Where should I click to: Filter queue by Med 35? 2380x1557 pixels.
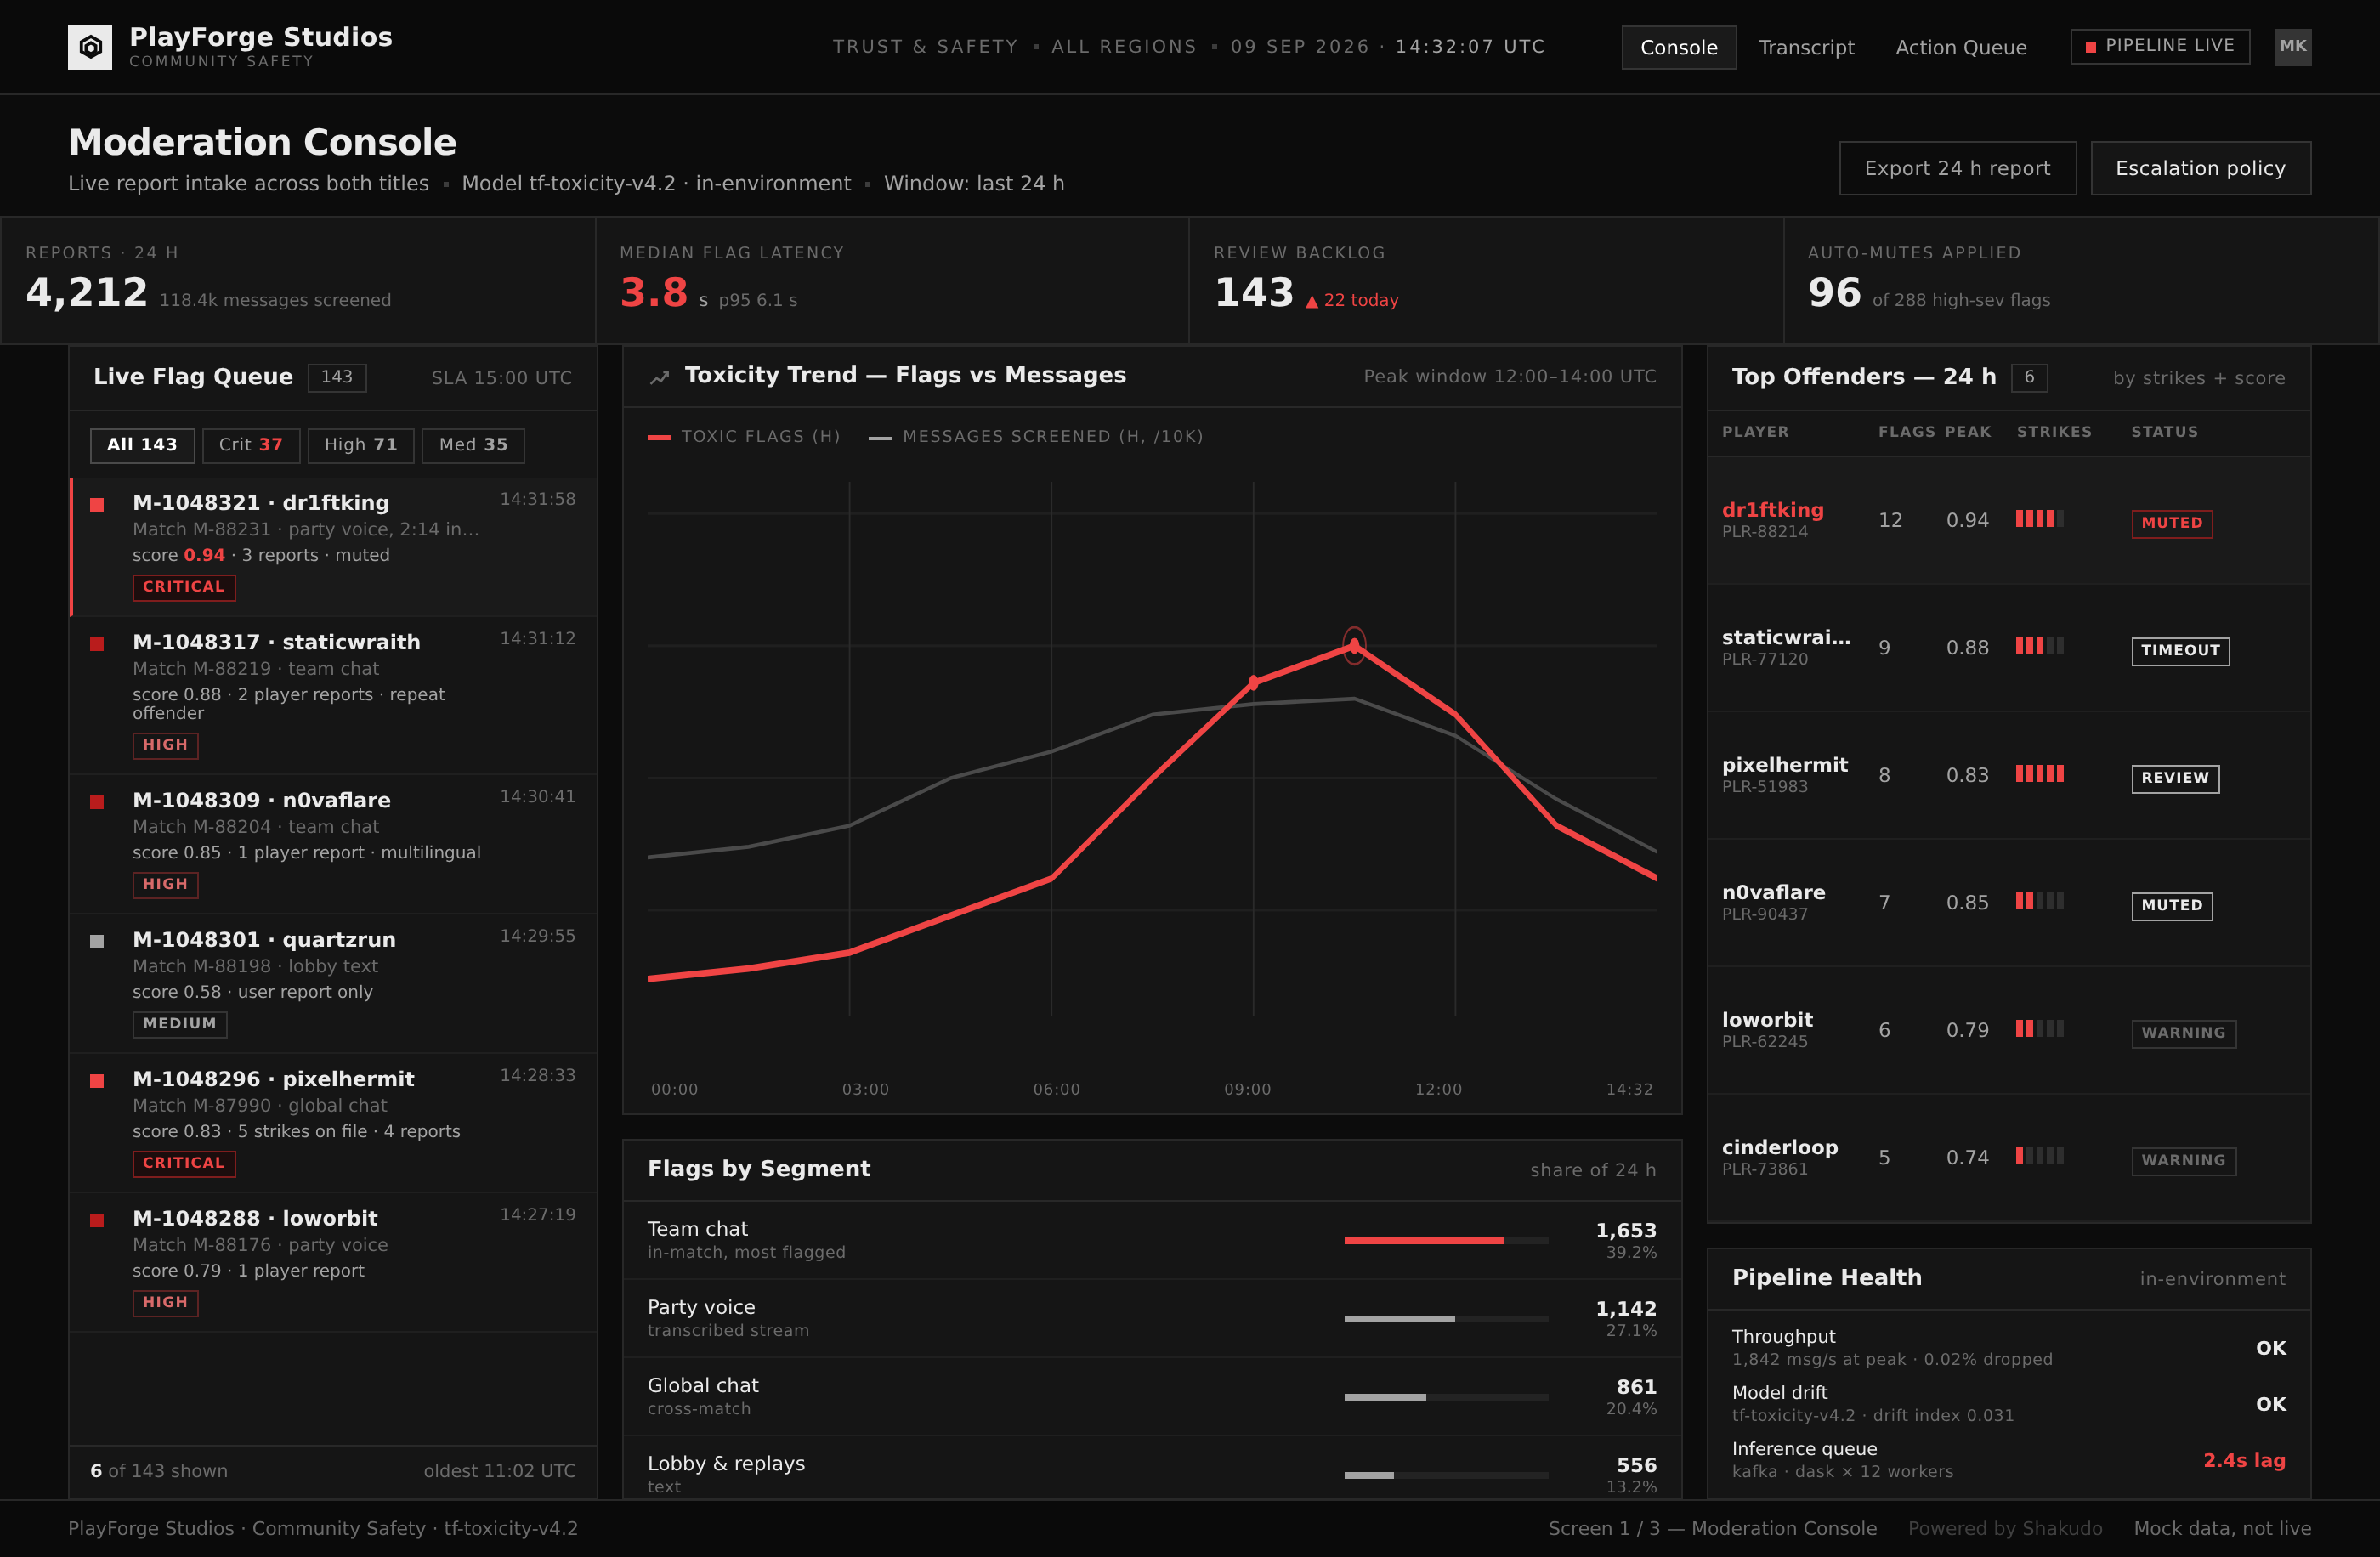point(473,445)
